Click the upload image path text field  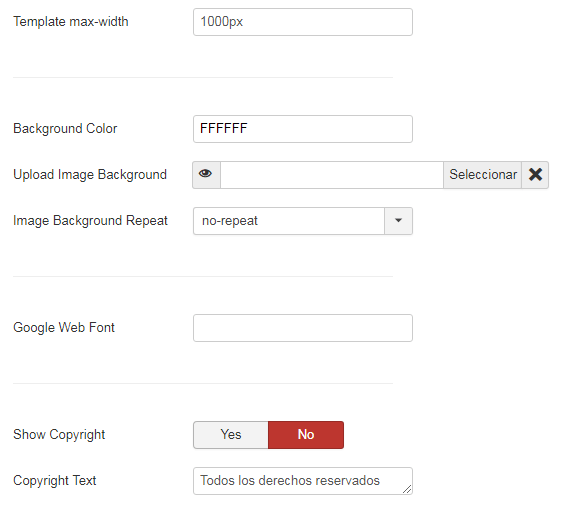point(332,175)
